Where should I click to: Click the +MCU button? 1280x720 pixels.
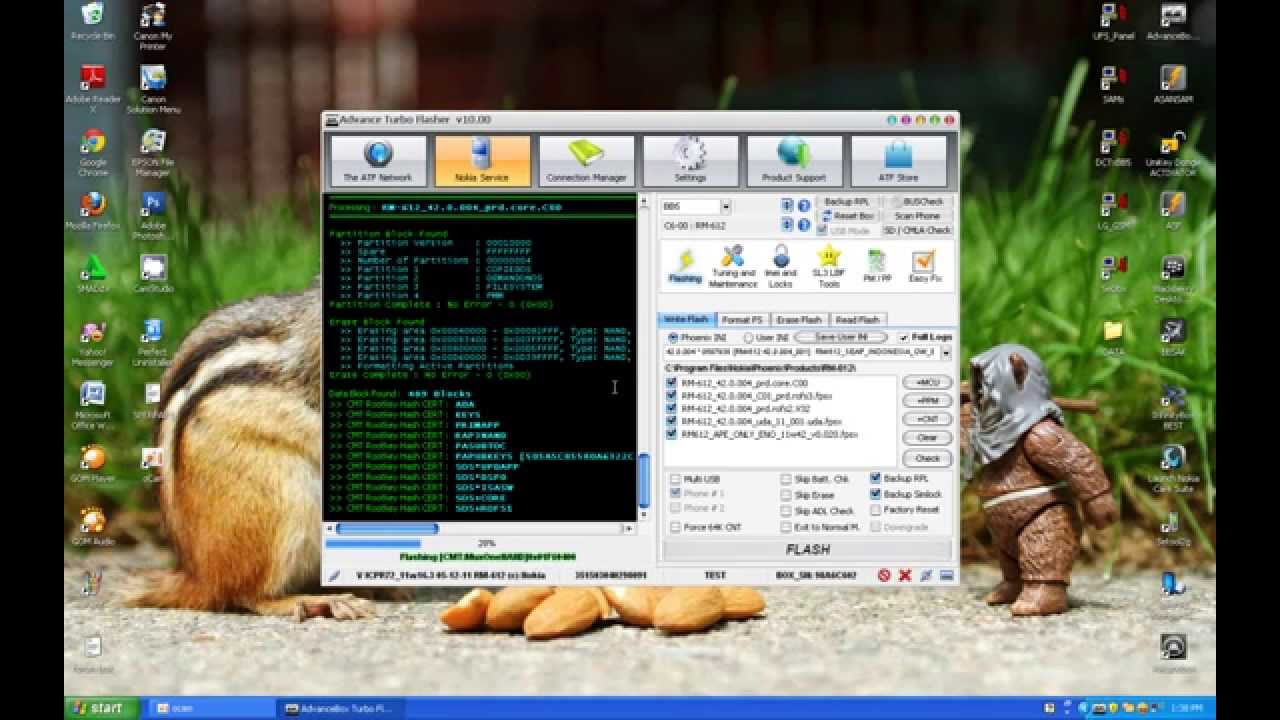(927, 383)
